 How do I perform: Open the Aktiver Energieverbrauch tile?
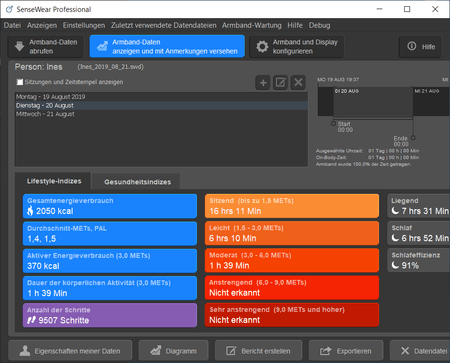tap(110, 261)
